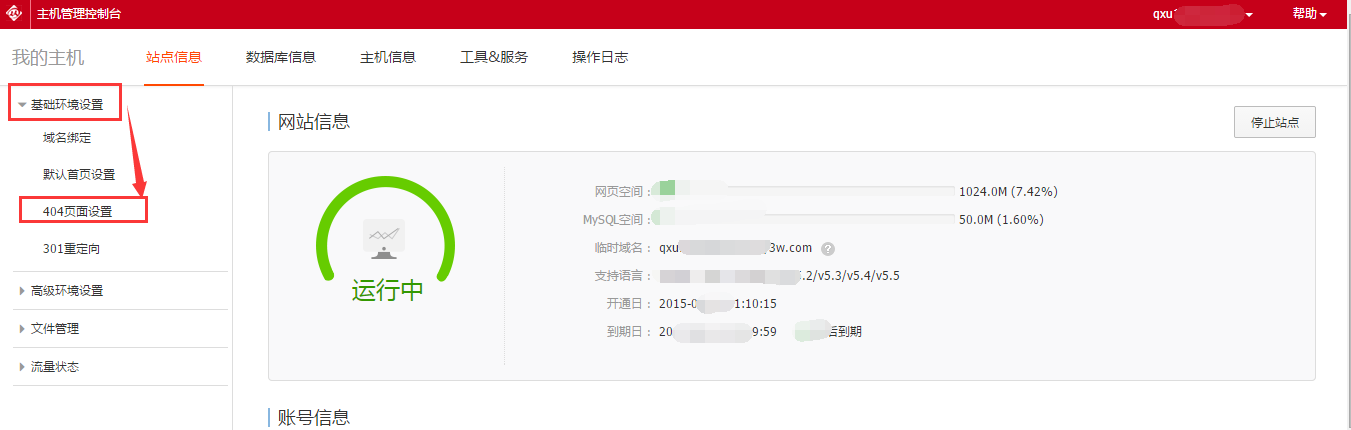Screen dimensions: 1351x430
Task: Click the red logo icon in header
Action: [15, 14]
